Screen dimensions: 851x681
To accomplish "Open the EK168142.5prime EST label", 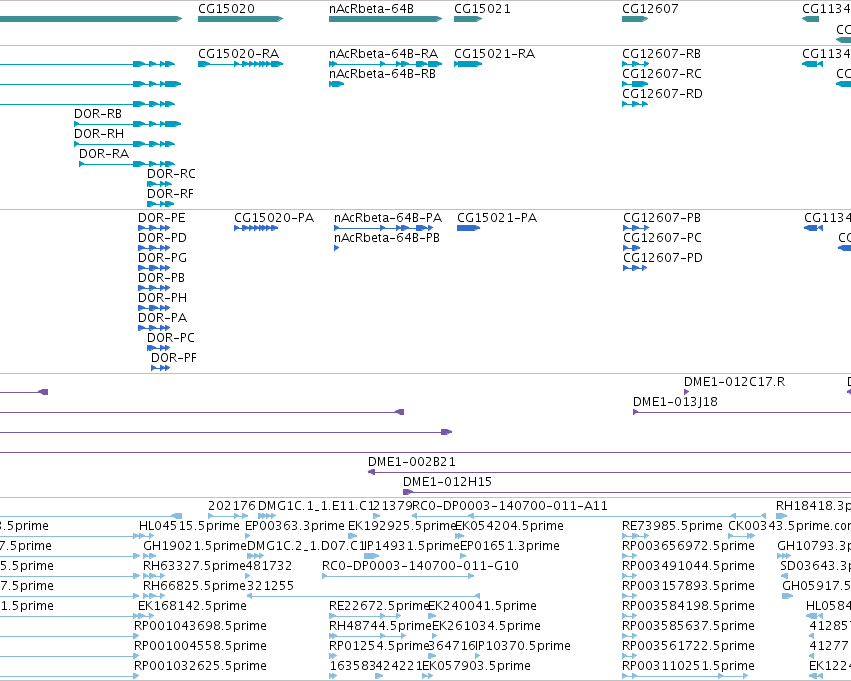I will pyautogui.click(x=192, y=607).
